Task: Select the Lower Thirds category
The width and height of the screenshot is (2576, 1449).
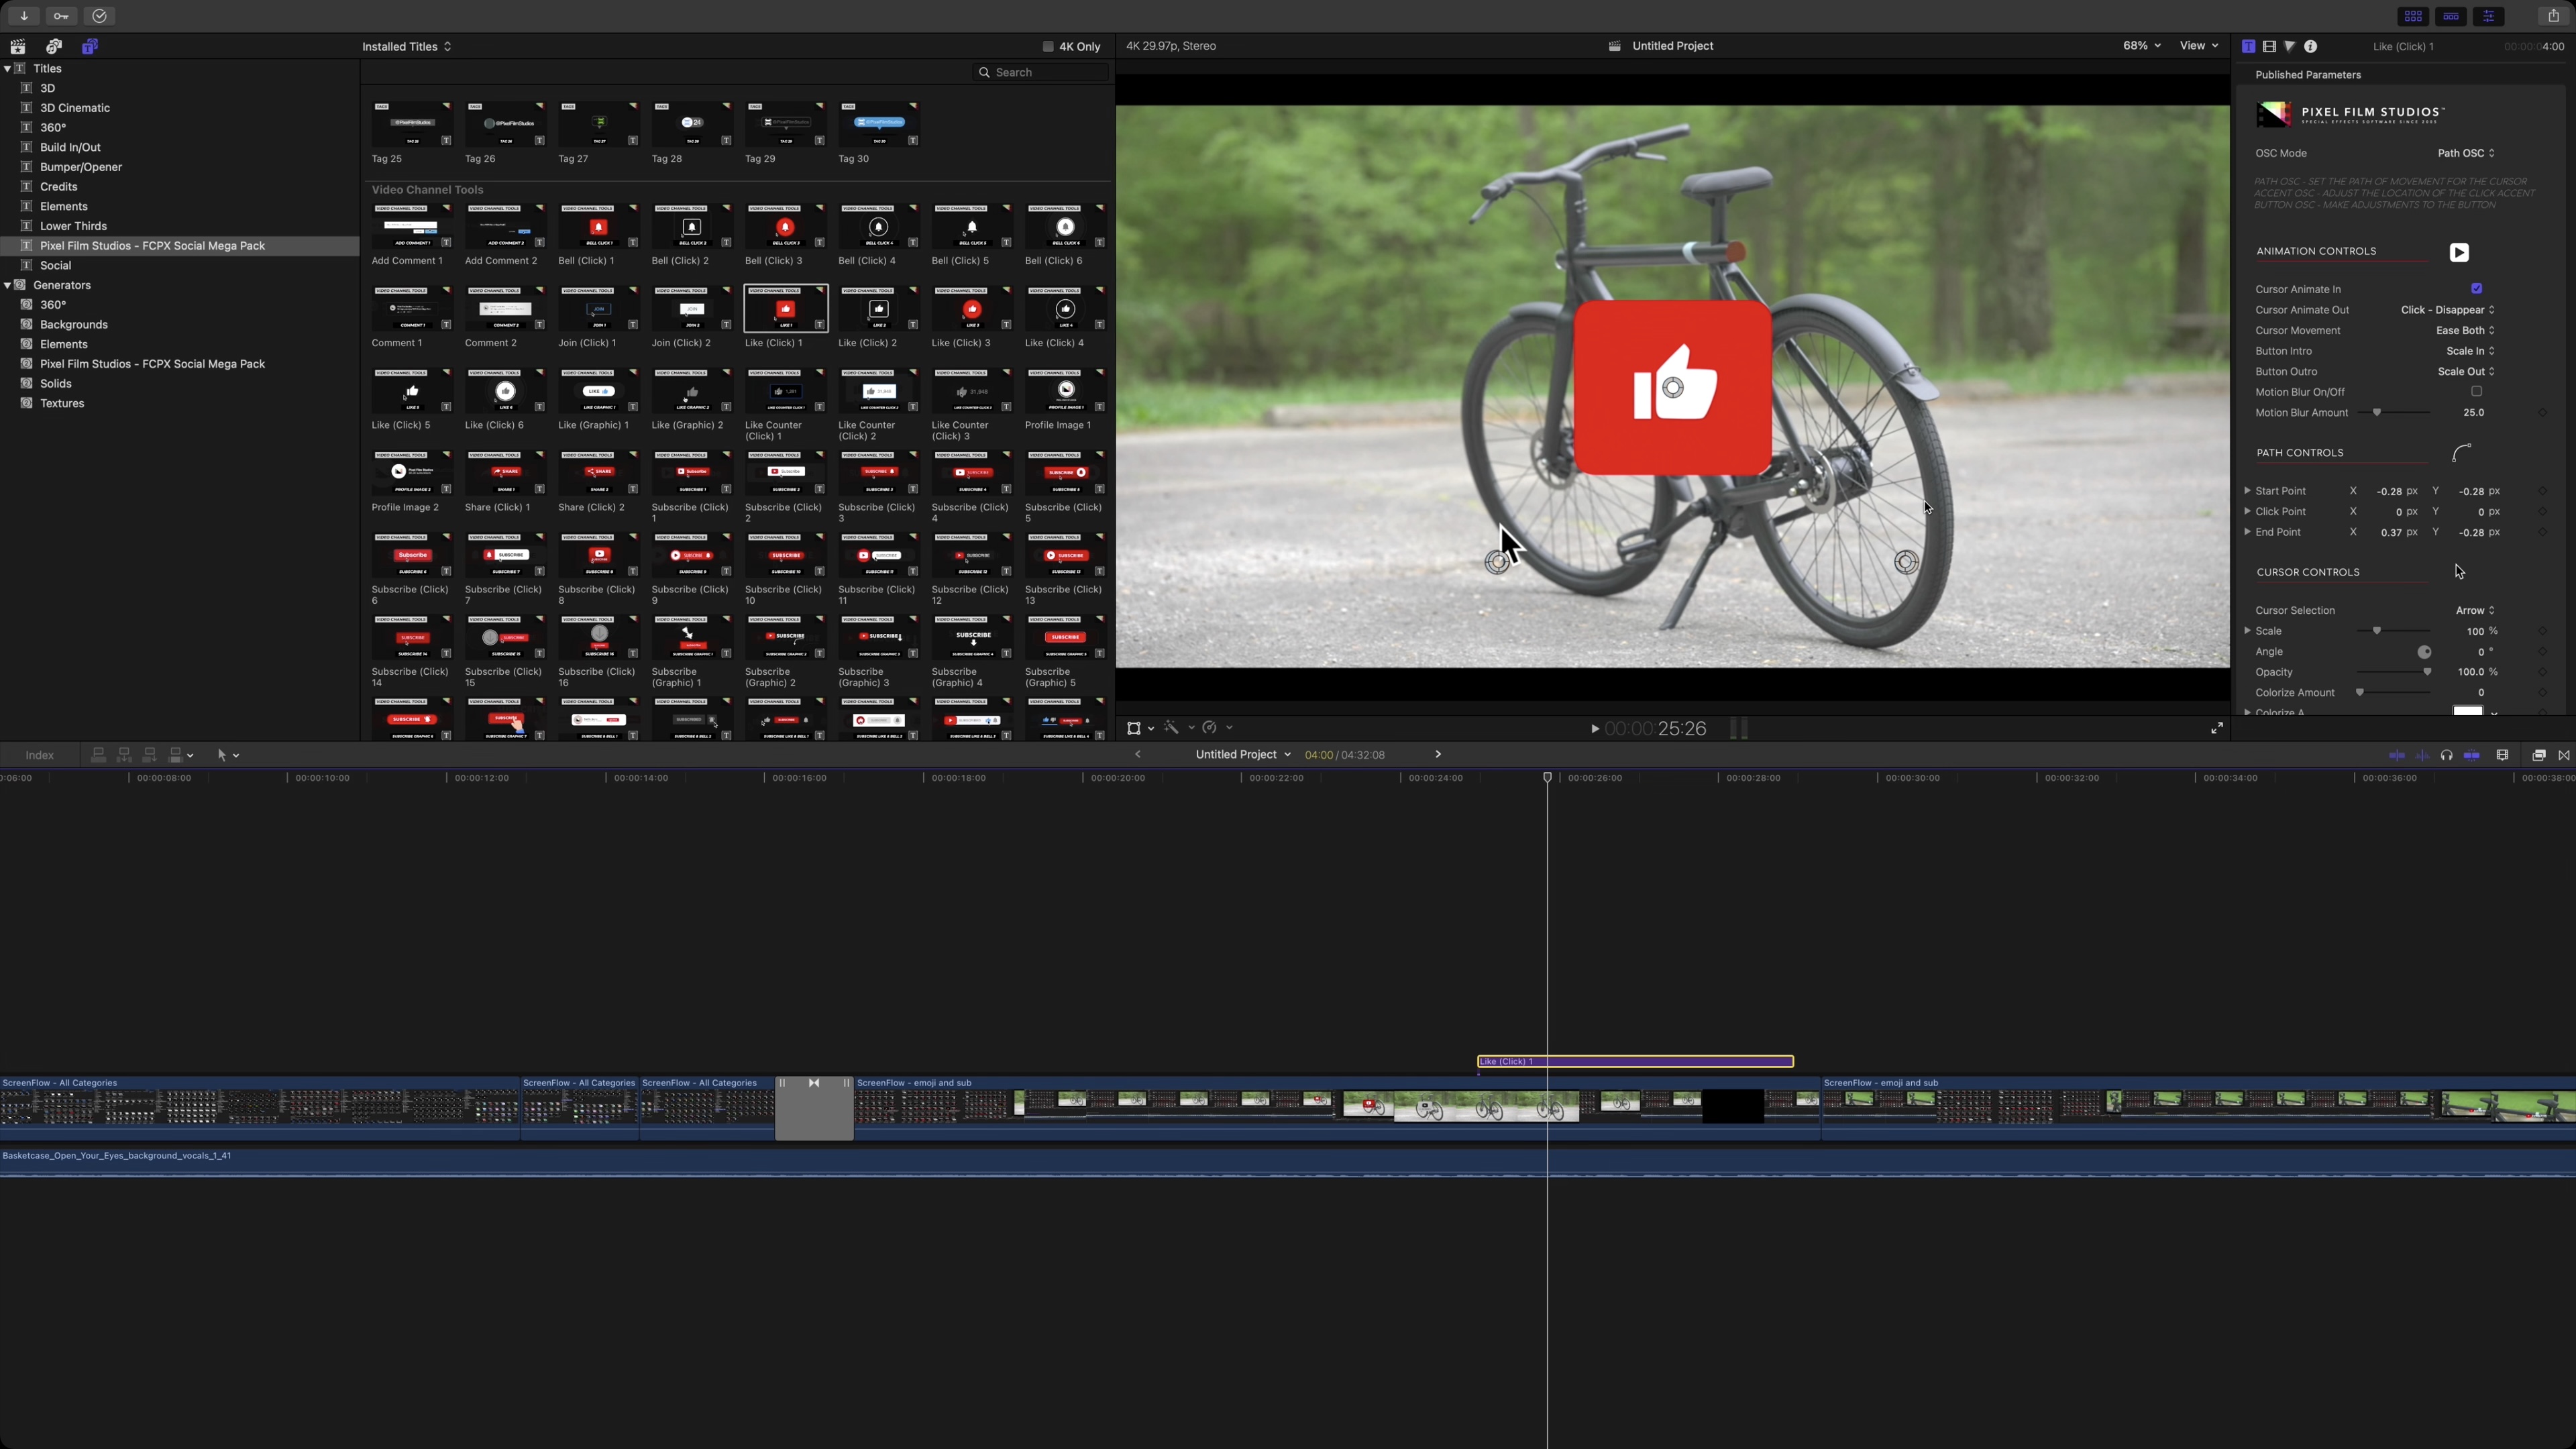Action: click(73, 226)
